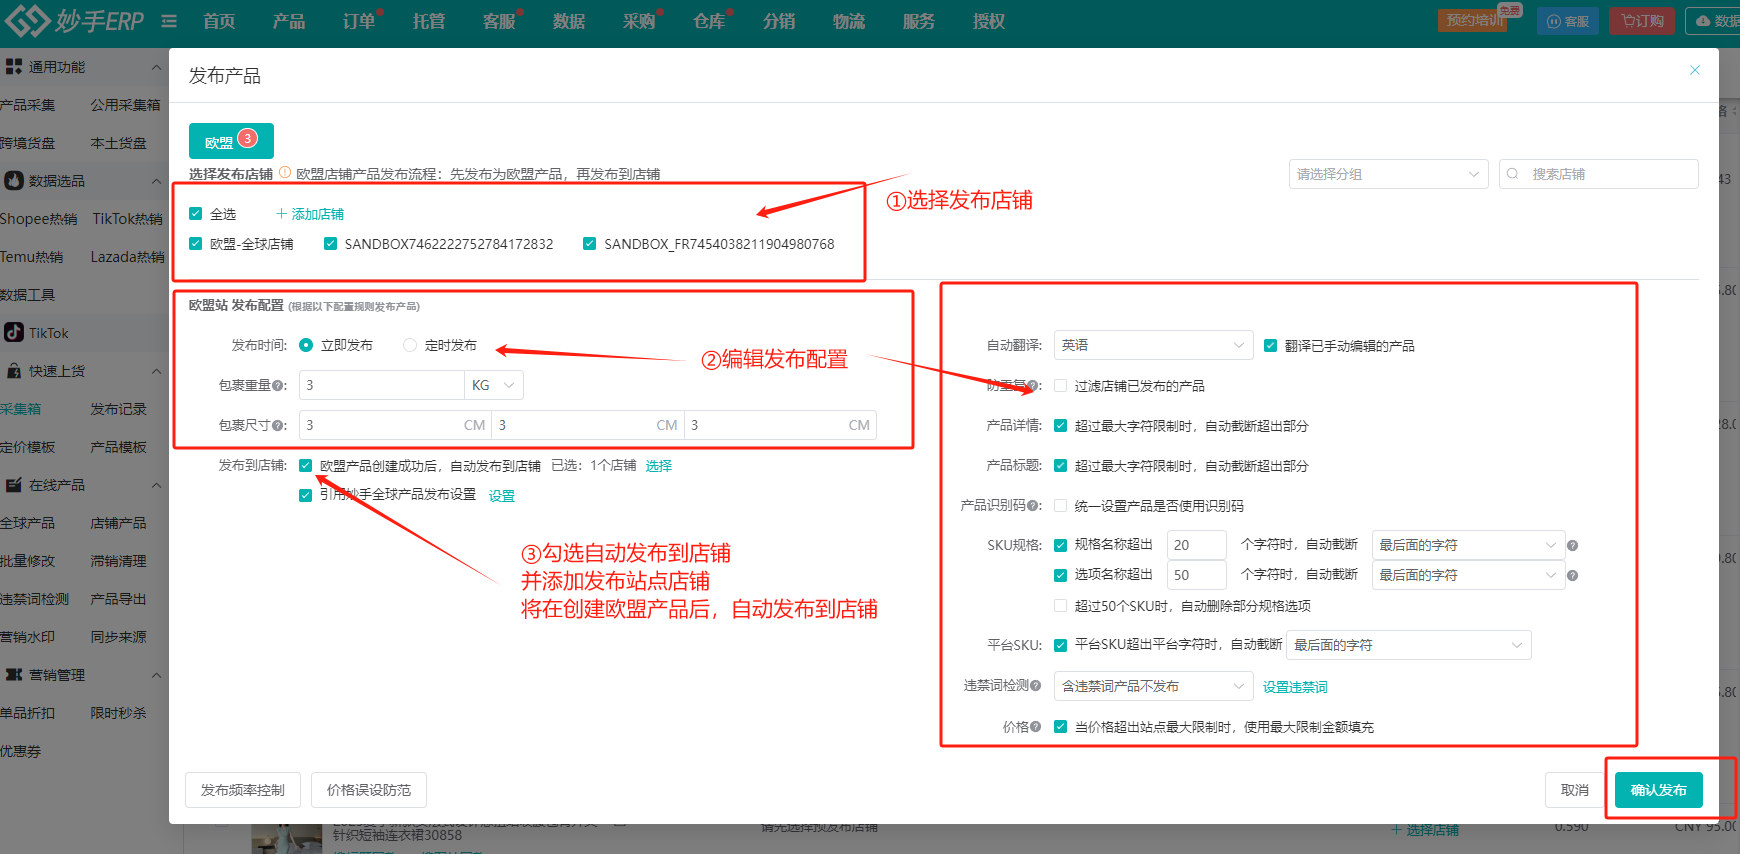The image size is (1740, 854).
Task: Click the 设置 link for 全球产品发布设置
Action: [x=502, y=496]
